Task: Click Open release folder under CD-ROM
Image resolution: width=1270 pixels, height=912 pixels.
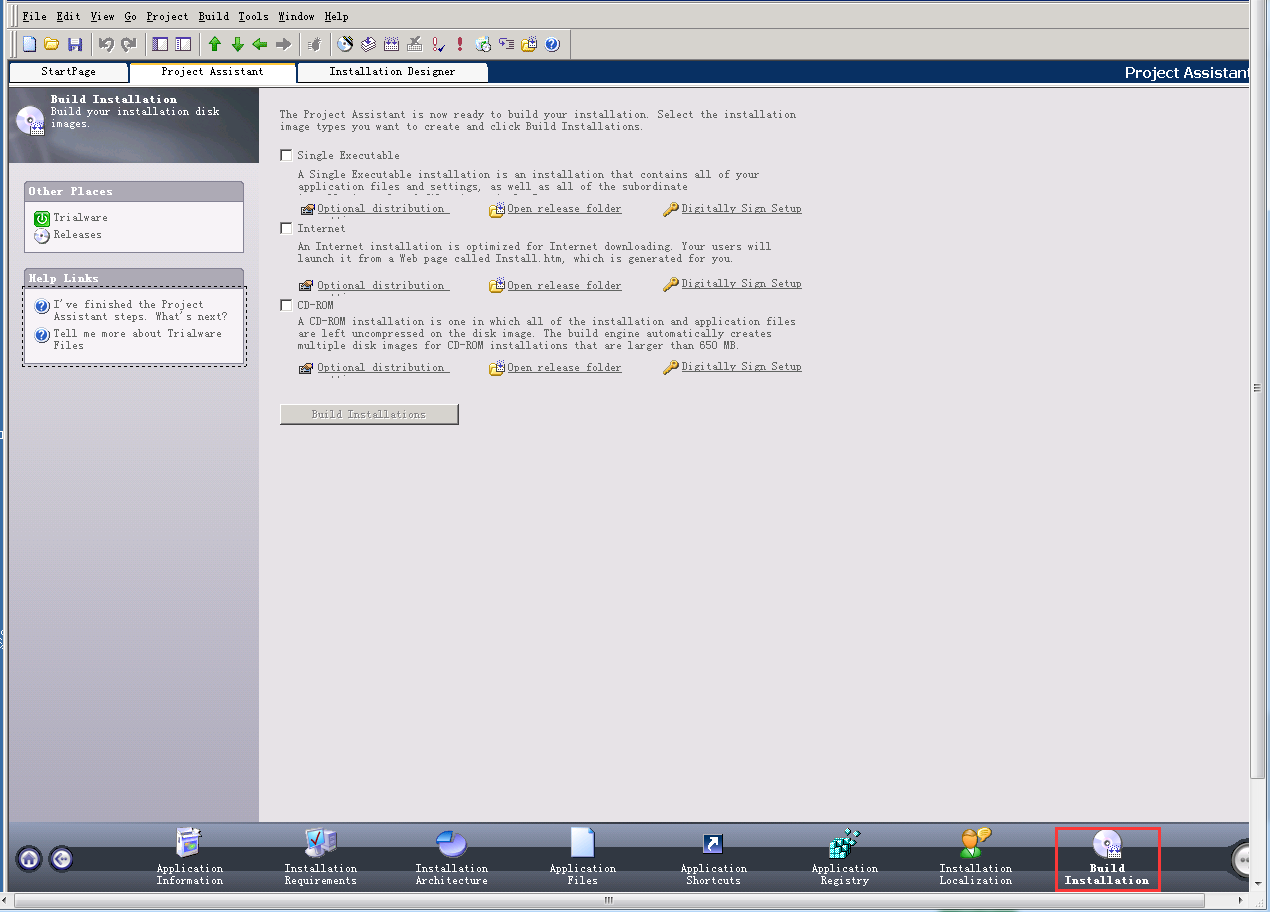Action: click(563, 368)
